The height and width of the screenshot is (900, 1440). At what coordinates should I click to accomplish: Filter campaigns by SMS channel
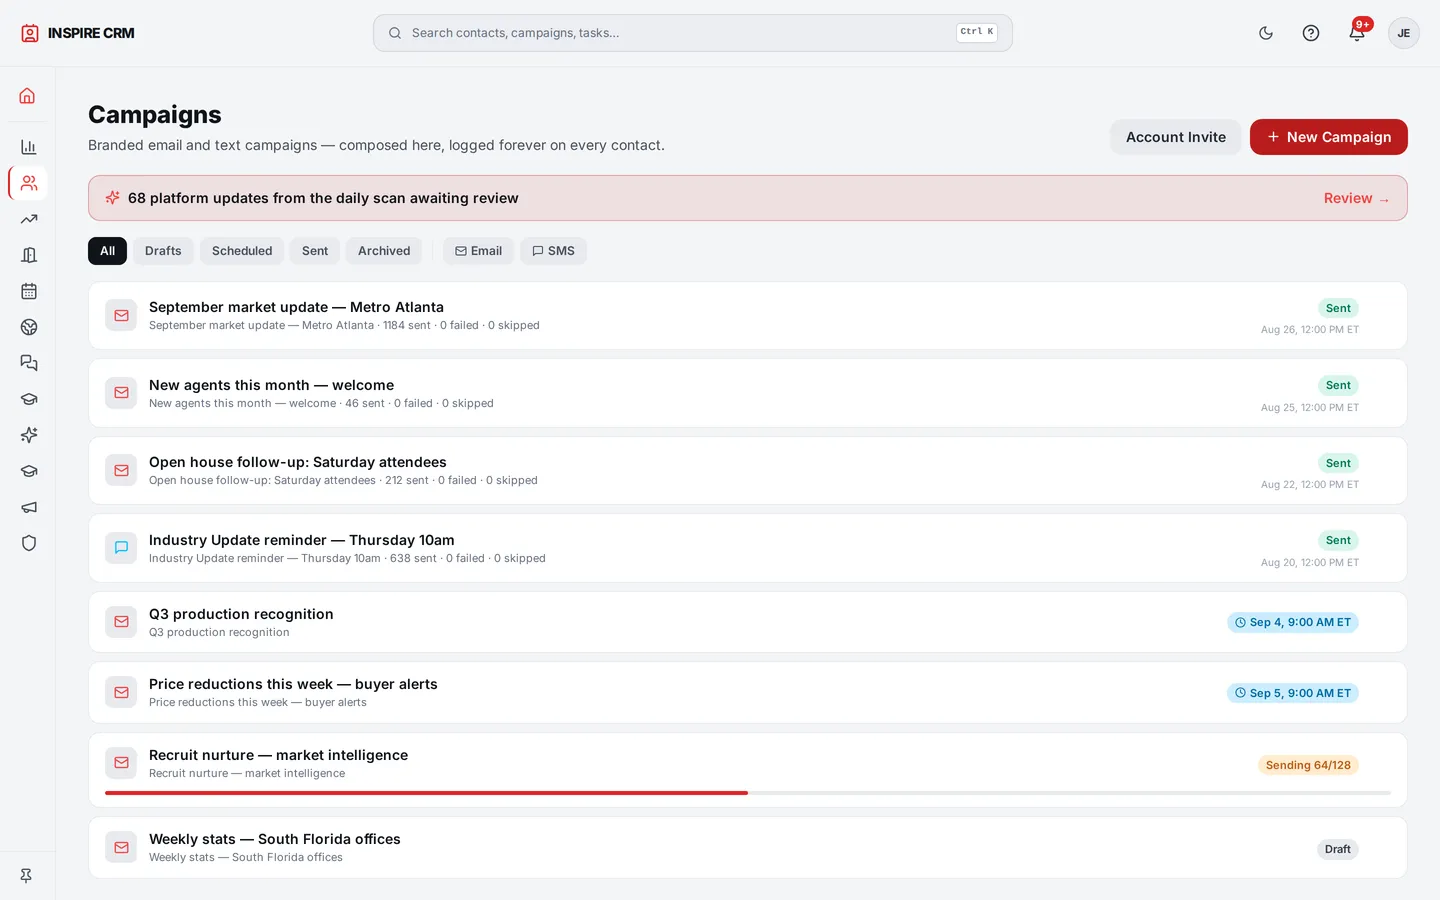point(553,251)
